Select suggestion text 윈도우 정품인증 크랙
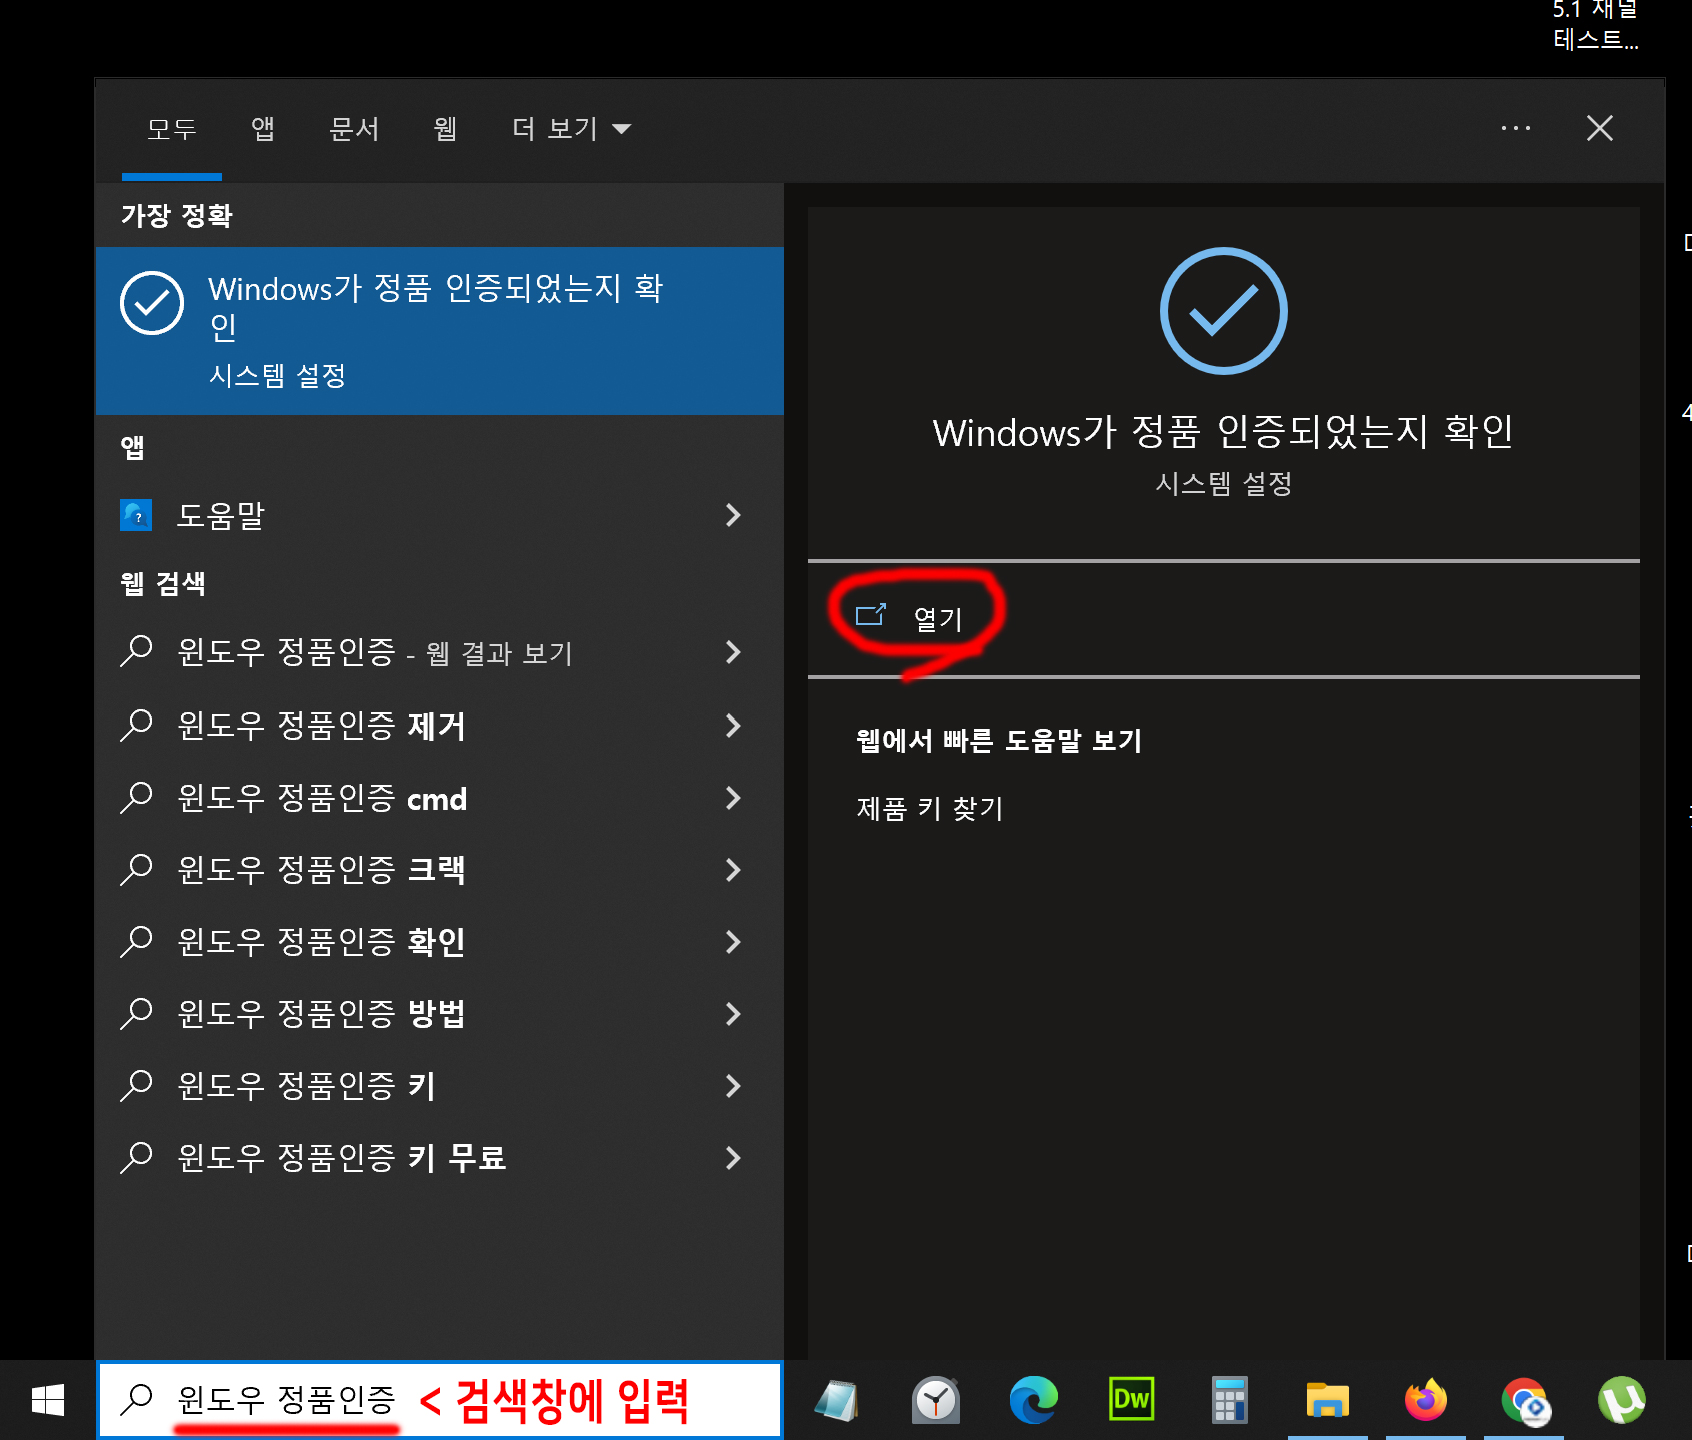 click(x=321, y=870)
